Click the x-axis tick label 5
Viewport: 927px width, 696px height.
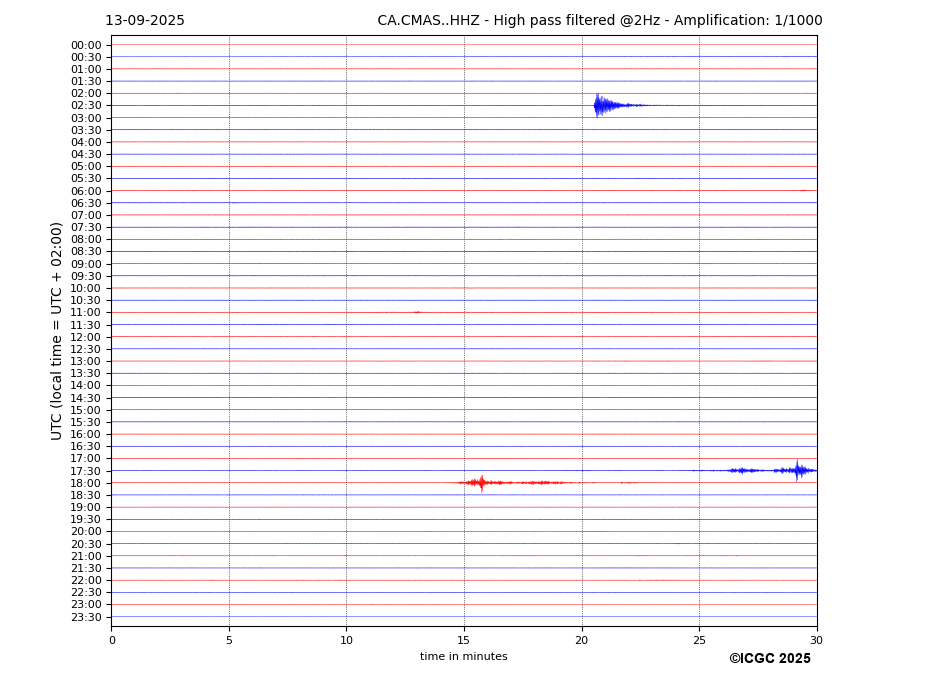tap(229, 640)
